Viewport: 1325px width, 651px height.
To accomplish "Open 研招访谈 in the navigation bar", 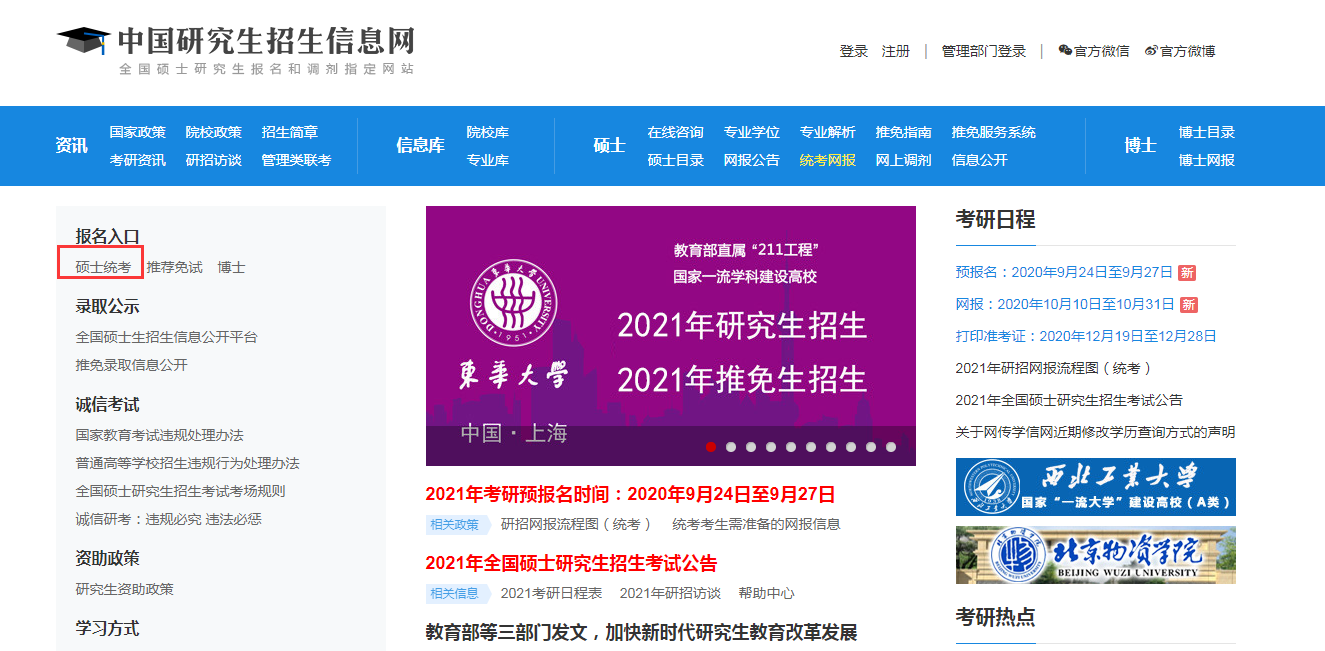I will pyautogui.click(x=214, y=160).
